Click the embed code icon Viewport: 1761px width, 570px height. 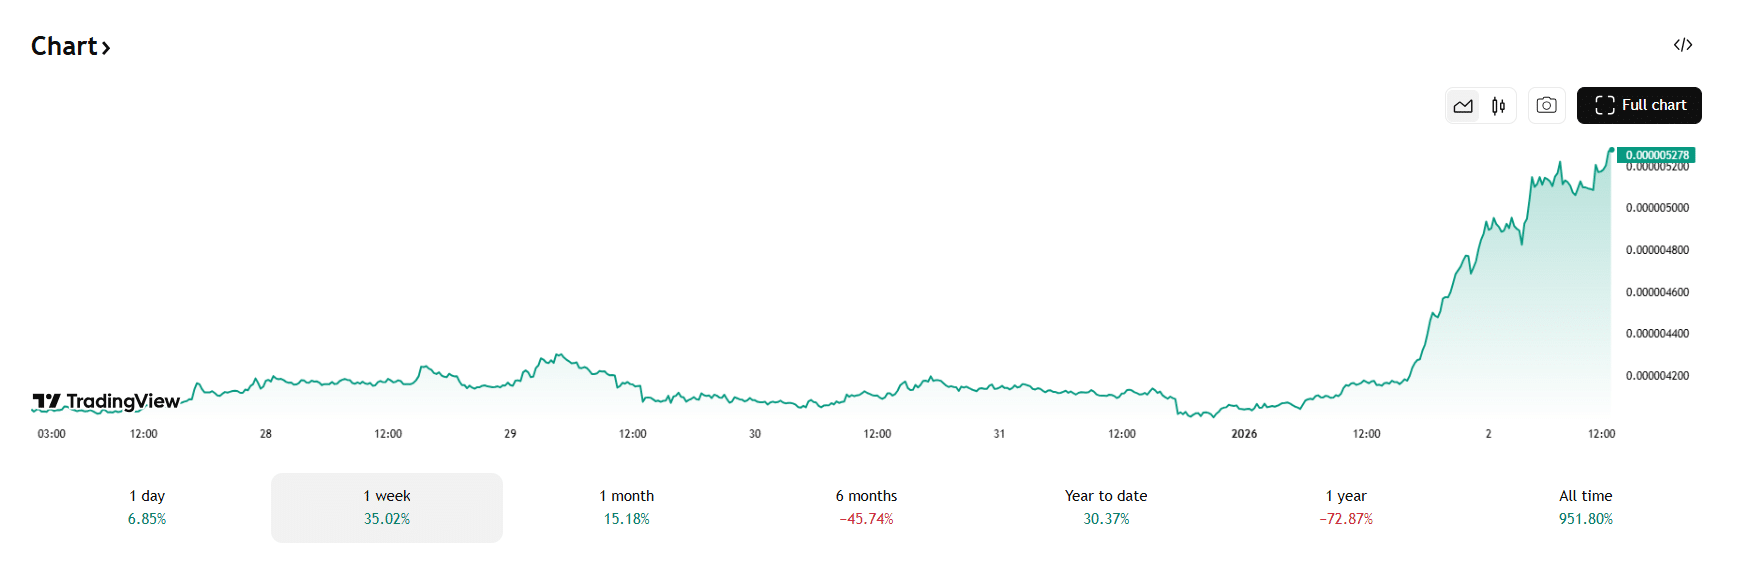click(x=1683, y=45)
